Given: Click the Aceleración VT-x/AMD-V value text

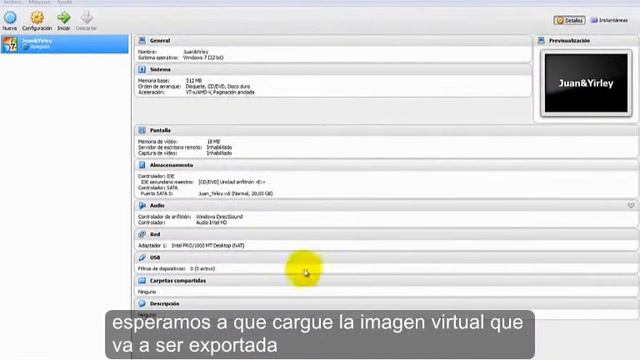Looking at the screenshot, I should tap(220, 92).
